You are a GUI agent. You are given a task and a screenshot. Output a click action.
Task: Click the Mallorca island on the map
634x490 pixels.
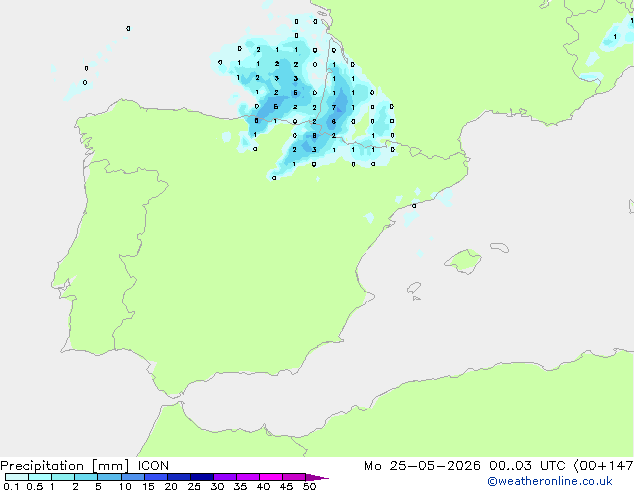point(463,261)
